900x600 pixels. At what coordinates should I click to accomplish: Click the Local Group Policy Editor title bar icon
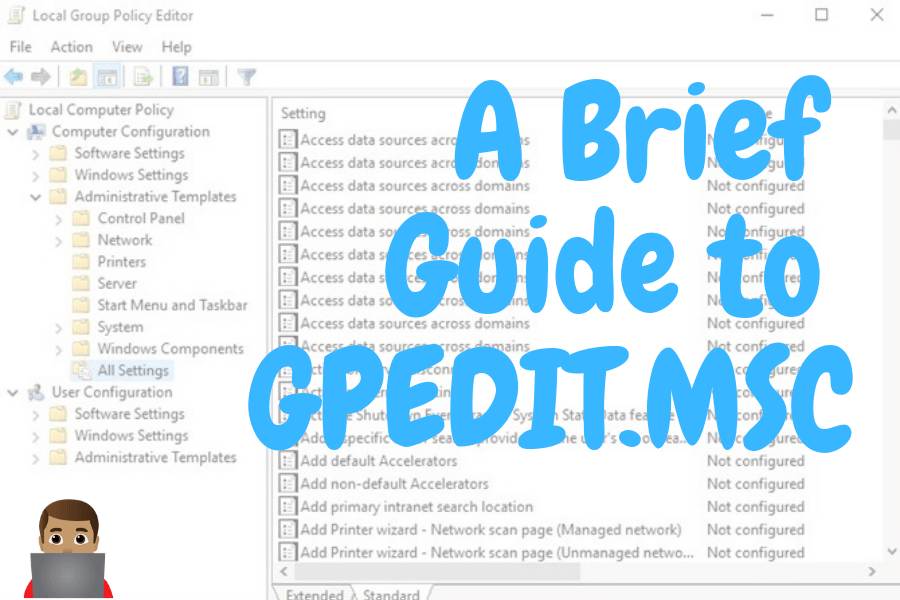[15, 16]
